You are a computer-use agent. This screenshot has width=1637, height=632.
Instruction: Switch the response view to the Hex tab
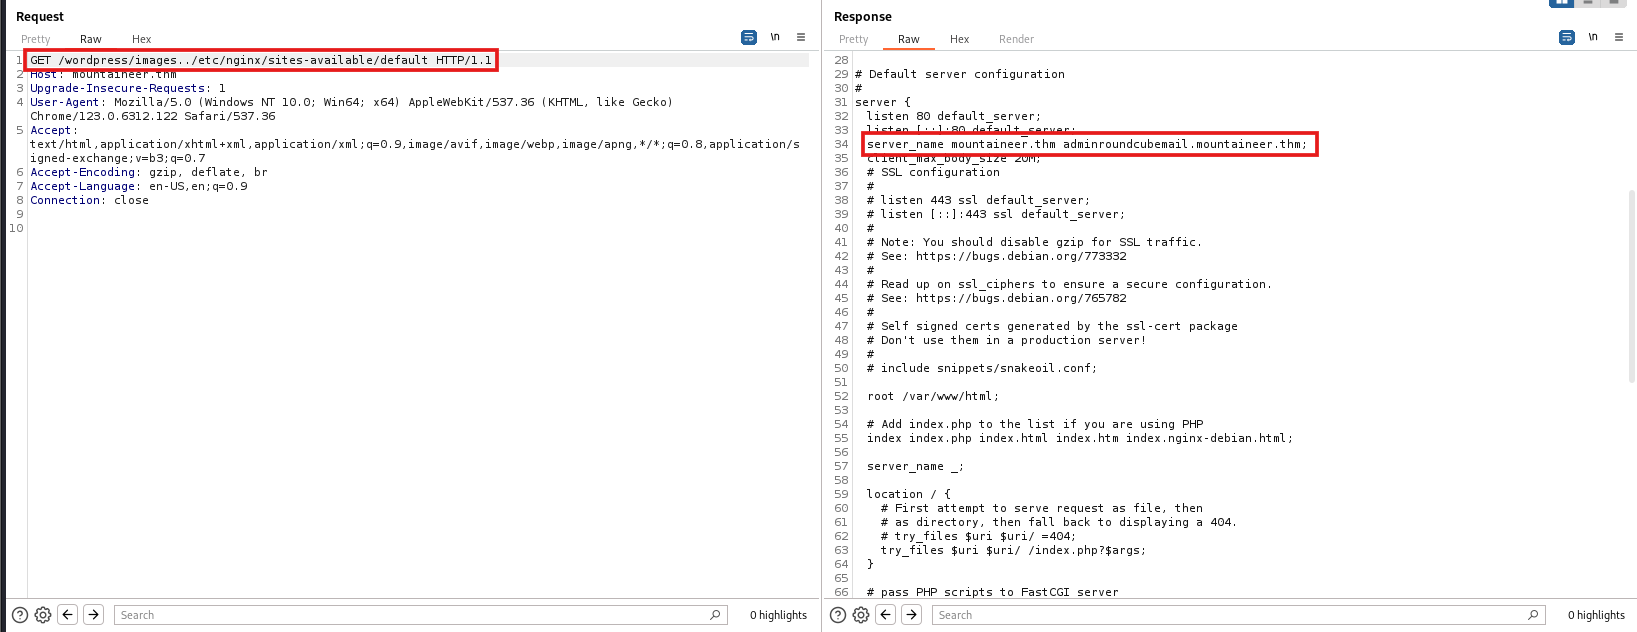pos(959,39)
